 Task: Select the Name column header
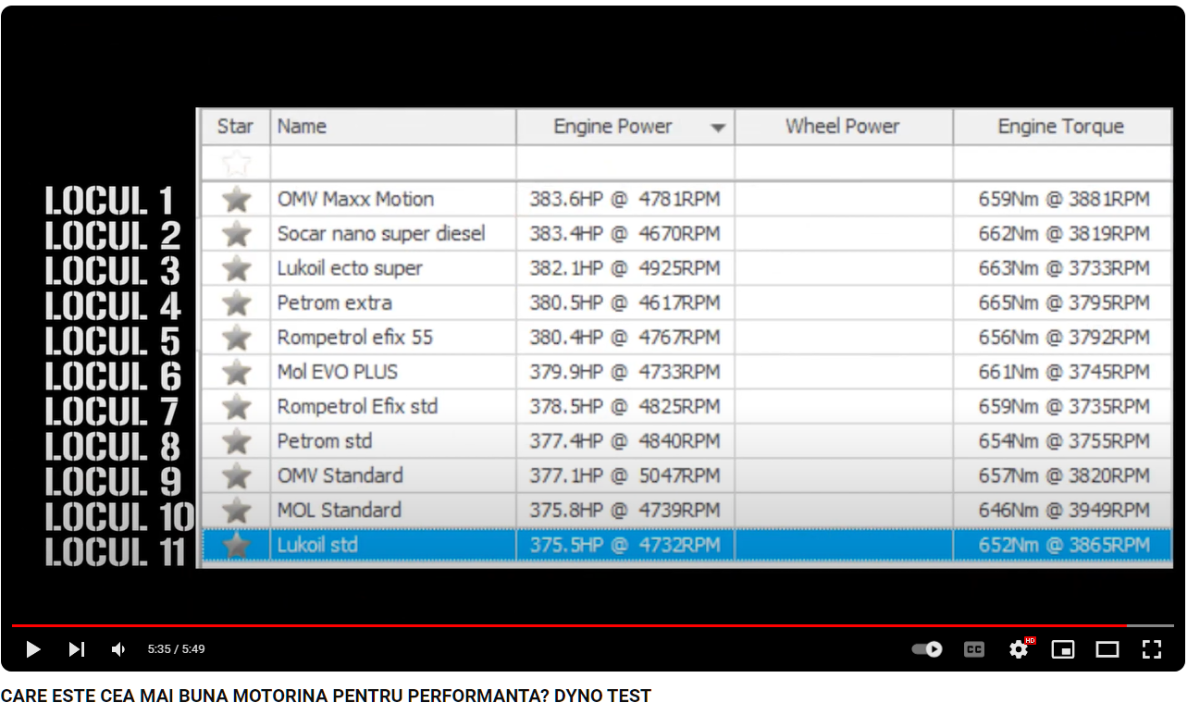tap(392, 127)
